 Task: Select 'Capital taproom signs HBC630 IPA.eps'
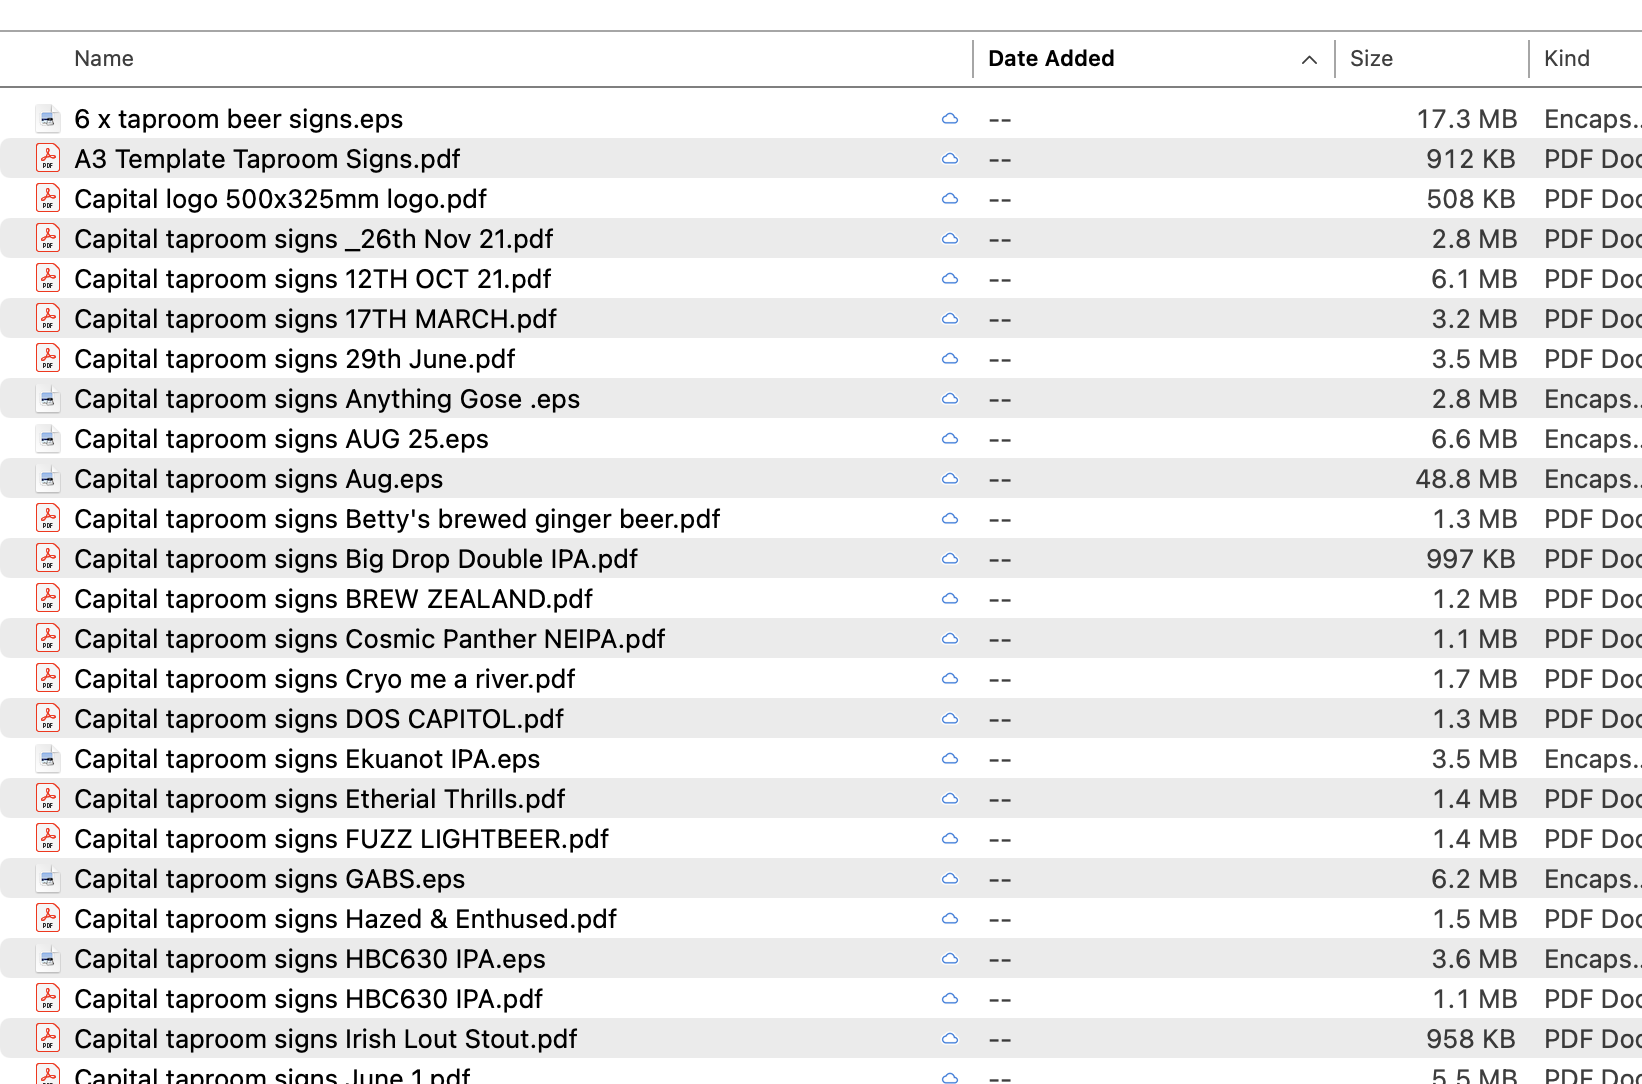point(310,959)
